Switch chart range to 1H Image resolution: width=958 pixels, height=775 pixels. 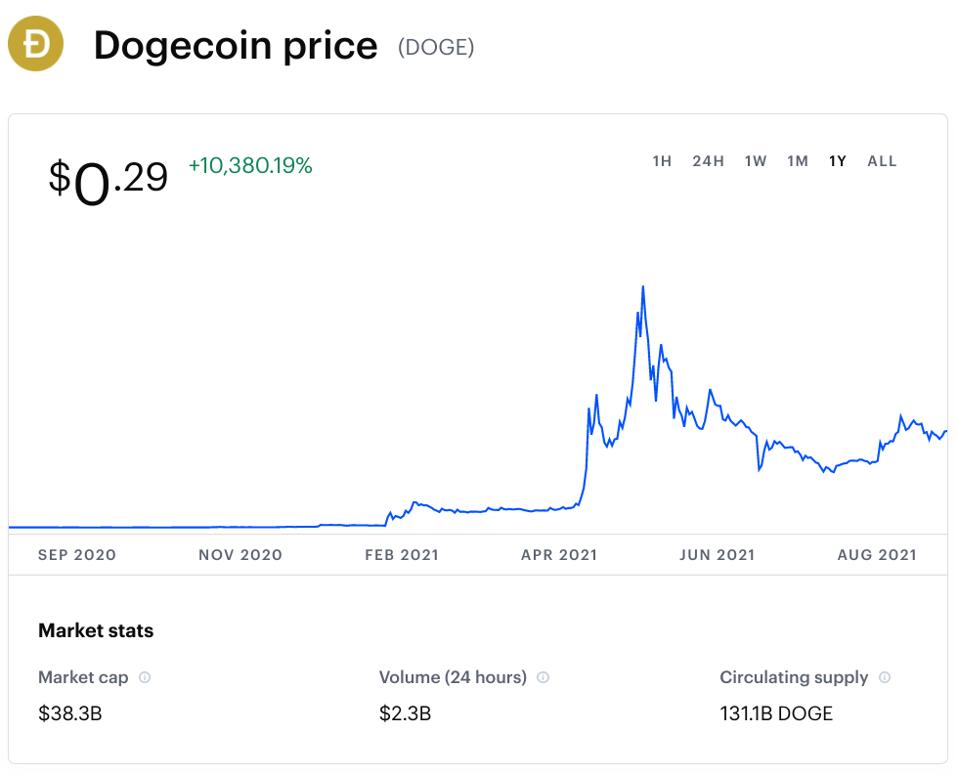pos(662,161)
